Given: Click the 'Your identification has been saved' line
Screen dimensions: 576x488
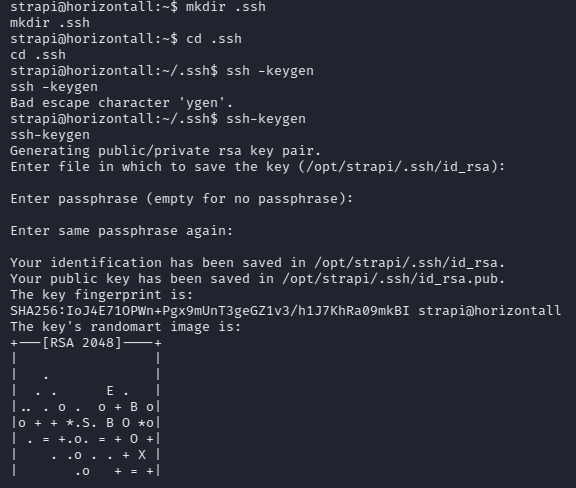Looking at the screenshot, I should click(x=258, y=263).
